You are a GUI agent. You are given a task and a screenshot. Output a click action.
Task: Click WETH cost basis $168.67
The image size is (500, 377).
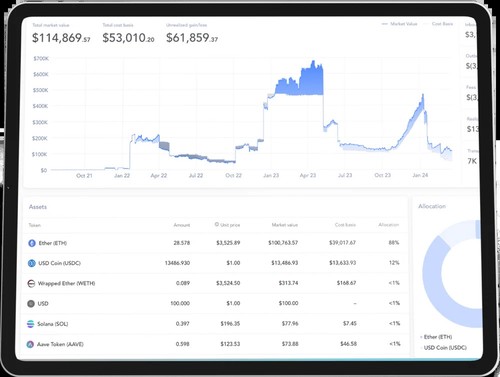(x=346, y=283)
